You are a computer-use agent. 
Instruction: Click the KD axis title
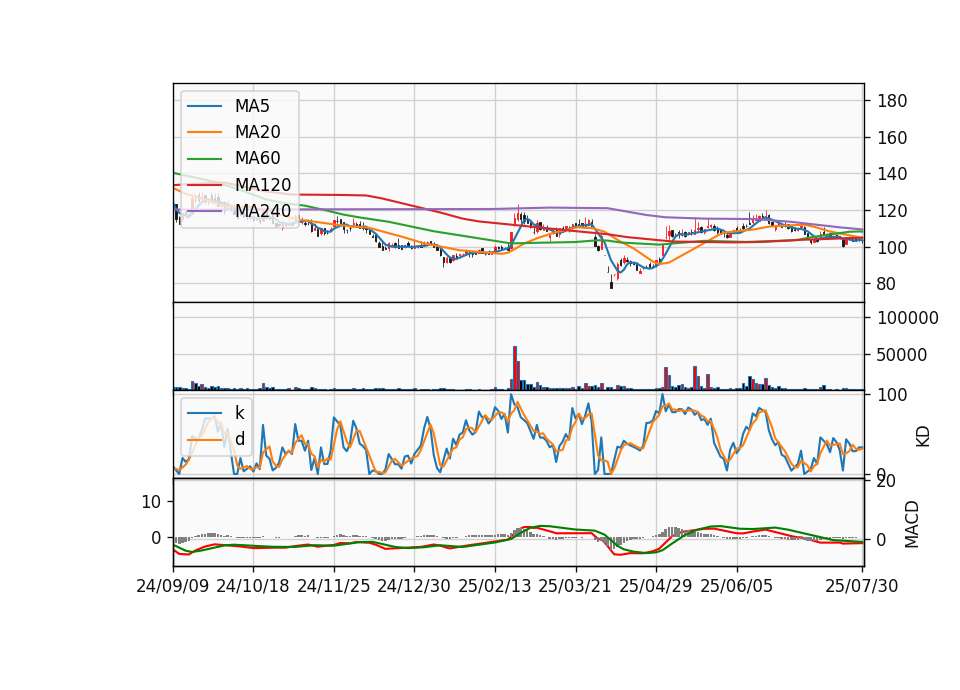[x=923, y=437]
